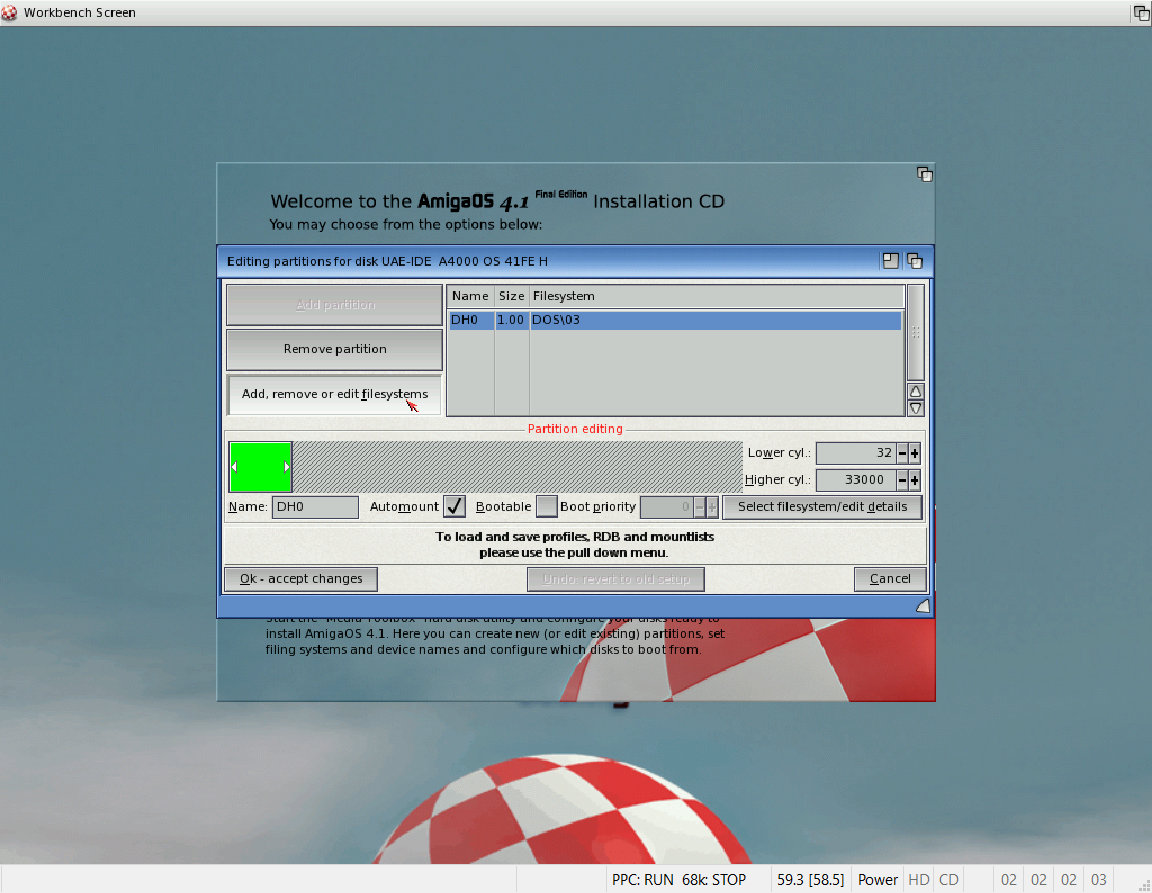Decrease Lower cyl. with minus button

pos(902,453)
